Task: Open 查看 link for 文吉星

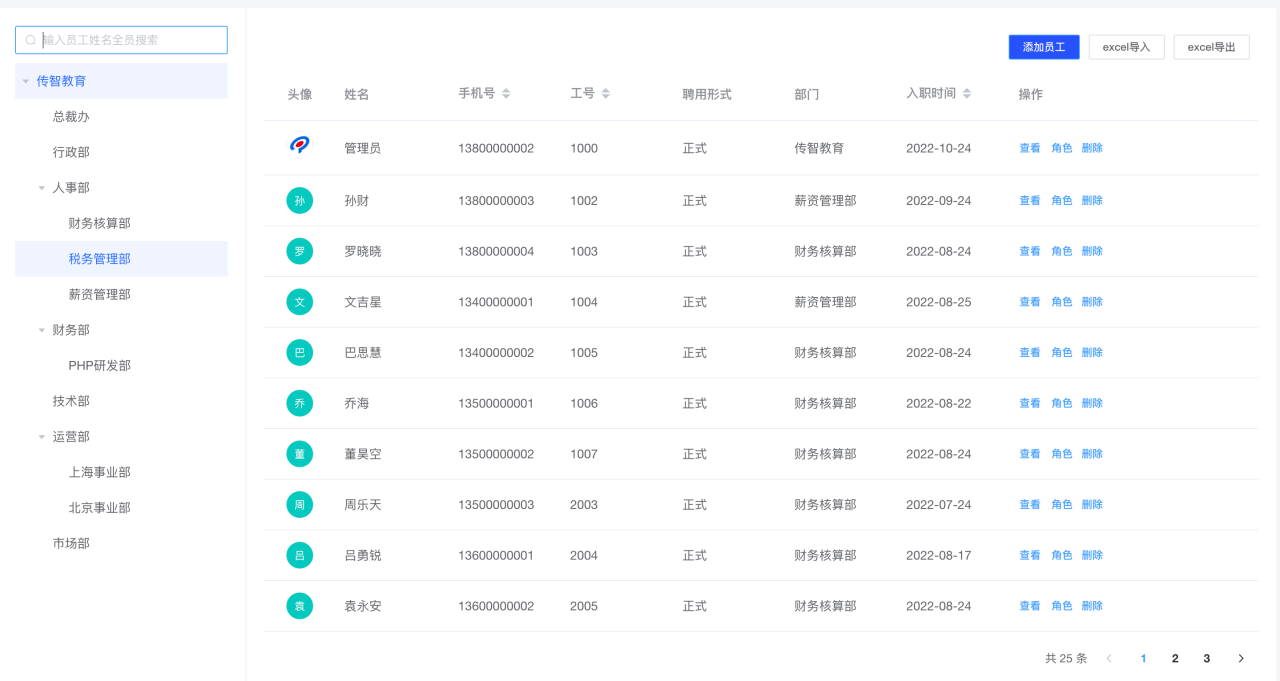Action: (1029, 302)
